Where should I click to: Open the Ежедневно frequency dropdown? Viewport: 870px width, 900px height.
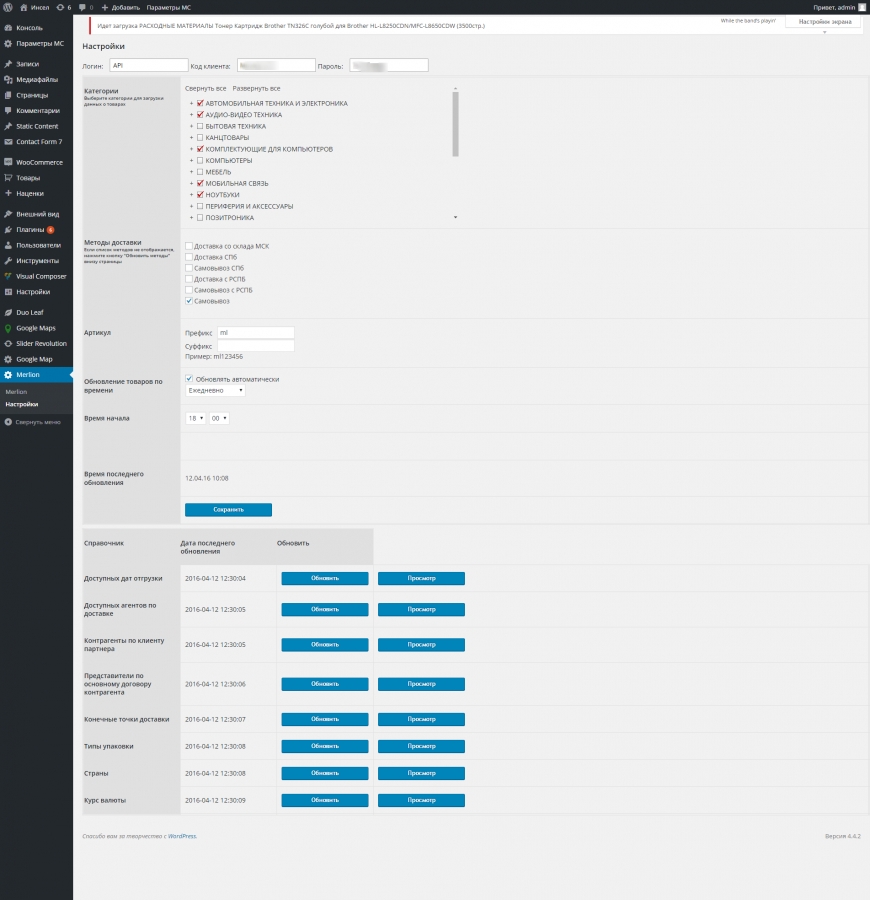coord(215,391)
